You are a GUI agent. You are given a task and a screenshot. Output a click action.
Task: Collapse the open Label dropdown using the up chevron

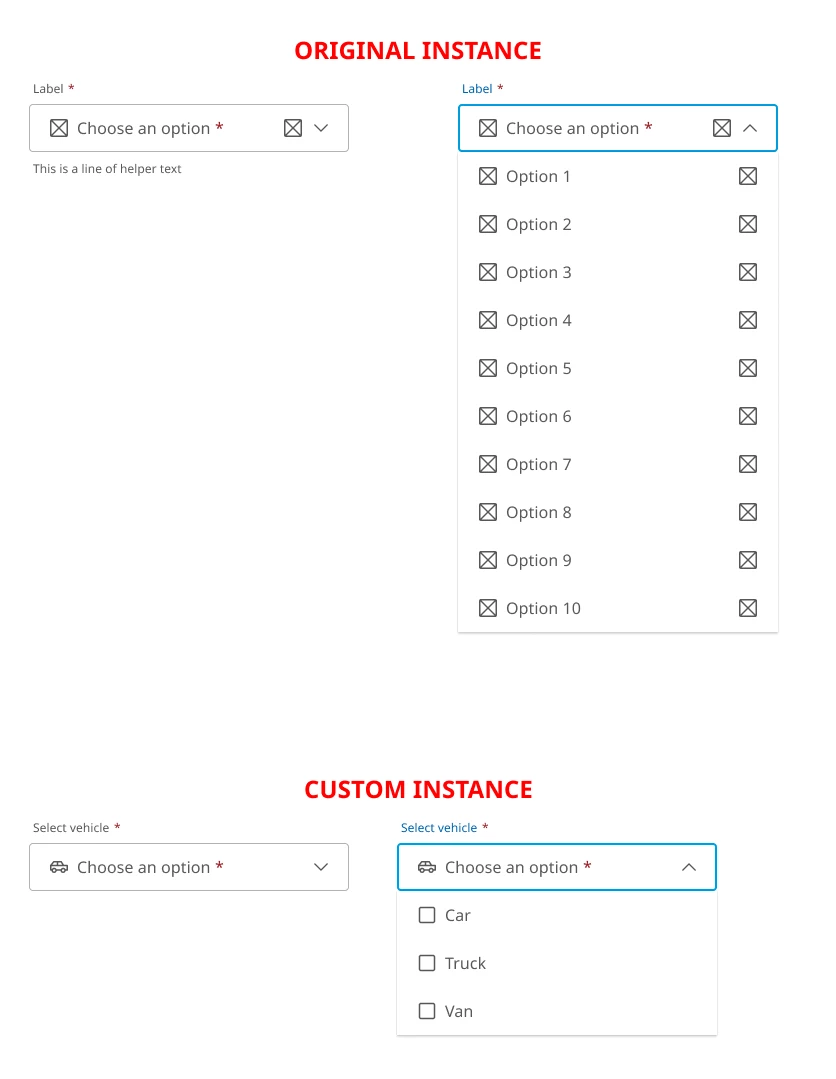[x=750, y=128]
